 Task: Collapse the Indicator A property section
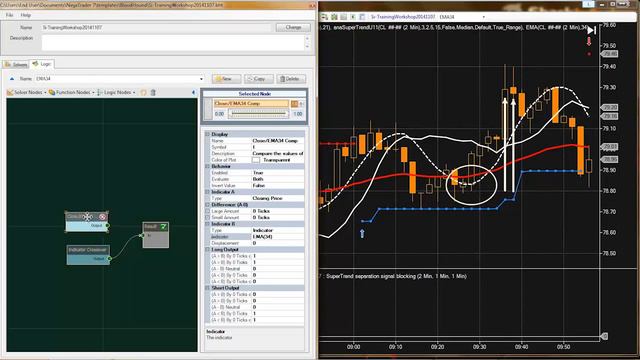point(207,192)
